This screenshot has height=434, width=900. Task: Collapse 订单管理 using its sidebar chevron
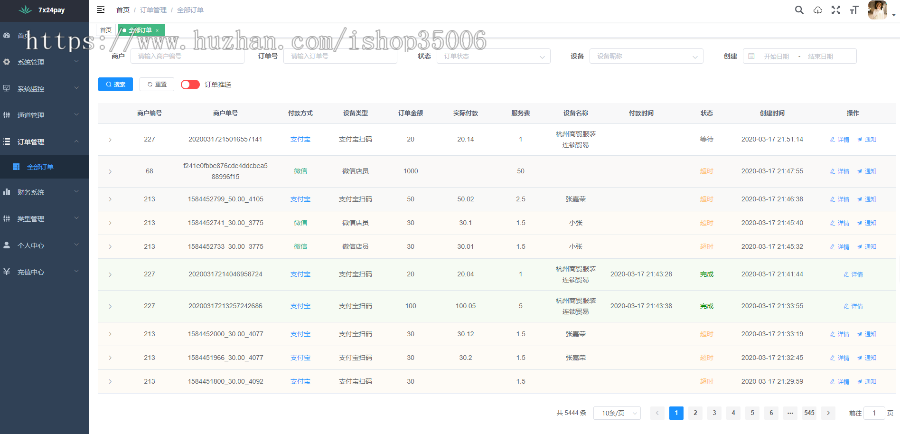tap(77, 141)
